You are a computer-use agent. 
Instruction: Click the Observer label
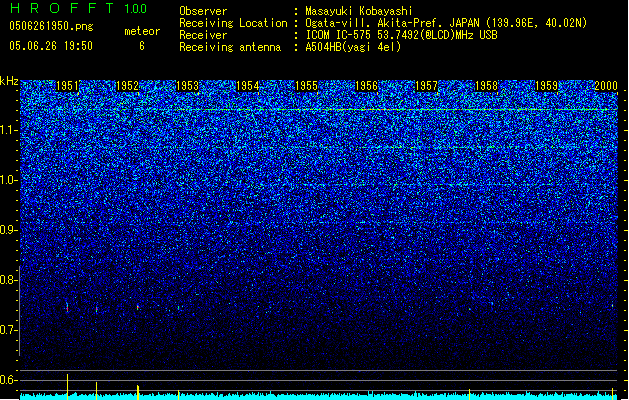point(203,11)
